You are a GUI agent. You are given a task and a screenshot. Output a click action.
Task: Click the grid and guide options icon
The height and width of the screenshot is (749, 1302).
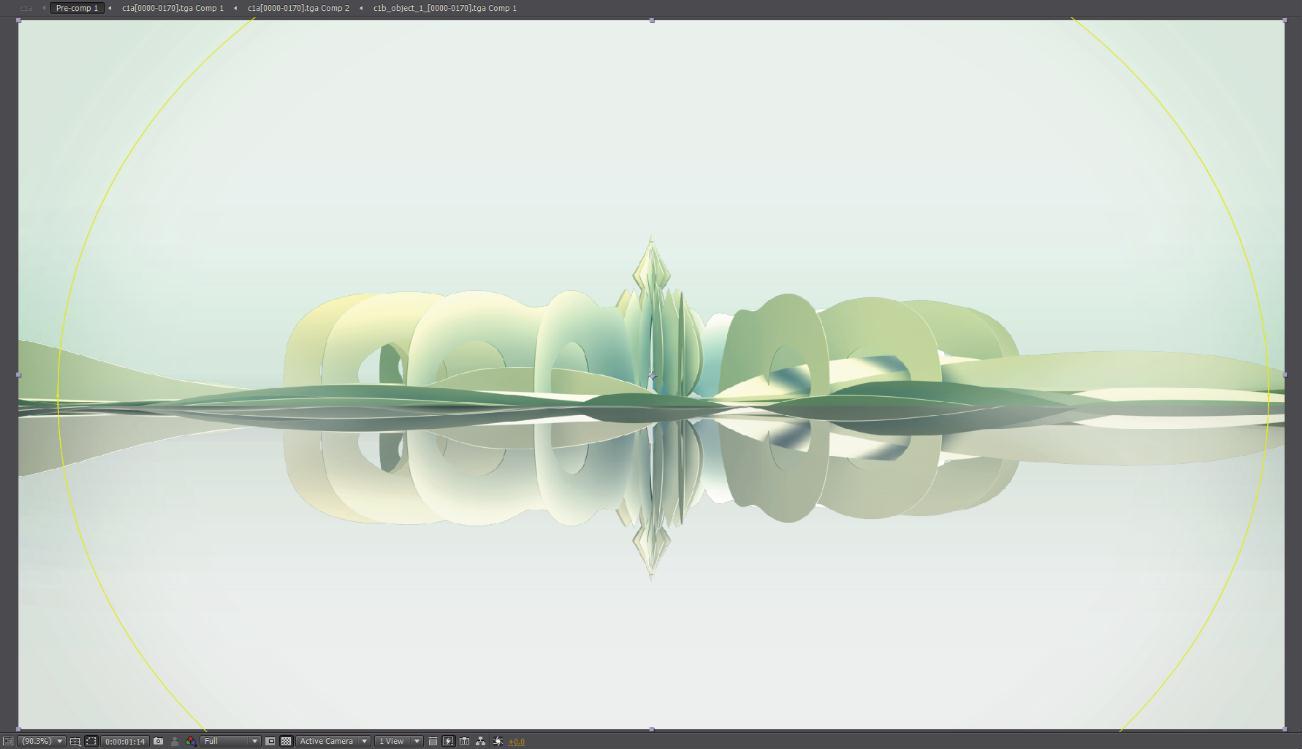click(75, 741)
